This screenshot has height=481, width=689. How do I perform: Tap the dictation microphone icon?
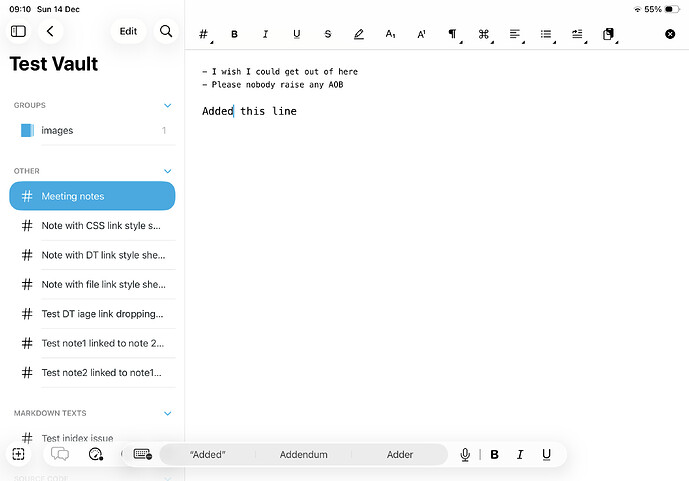click(465, 454)
